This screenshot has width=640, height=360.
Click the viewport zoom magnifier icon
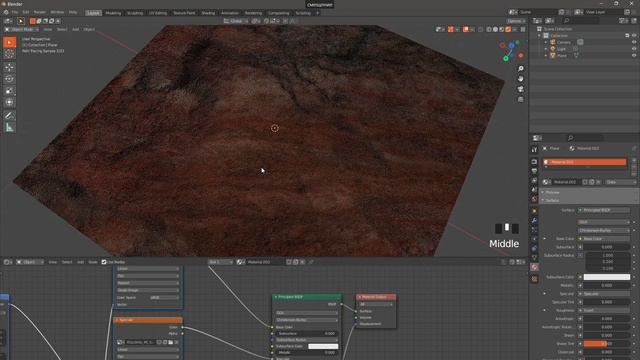520,69
